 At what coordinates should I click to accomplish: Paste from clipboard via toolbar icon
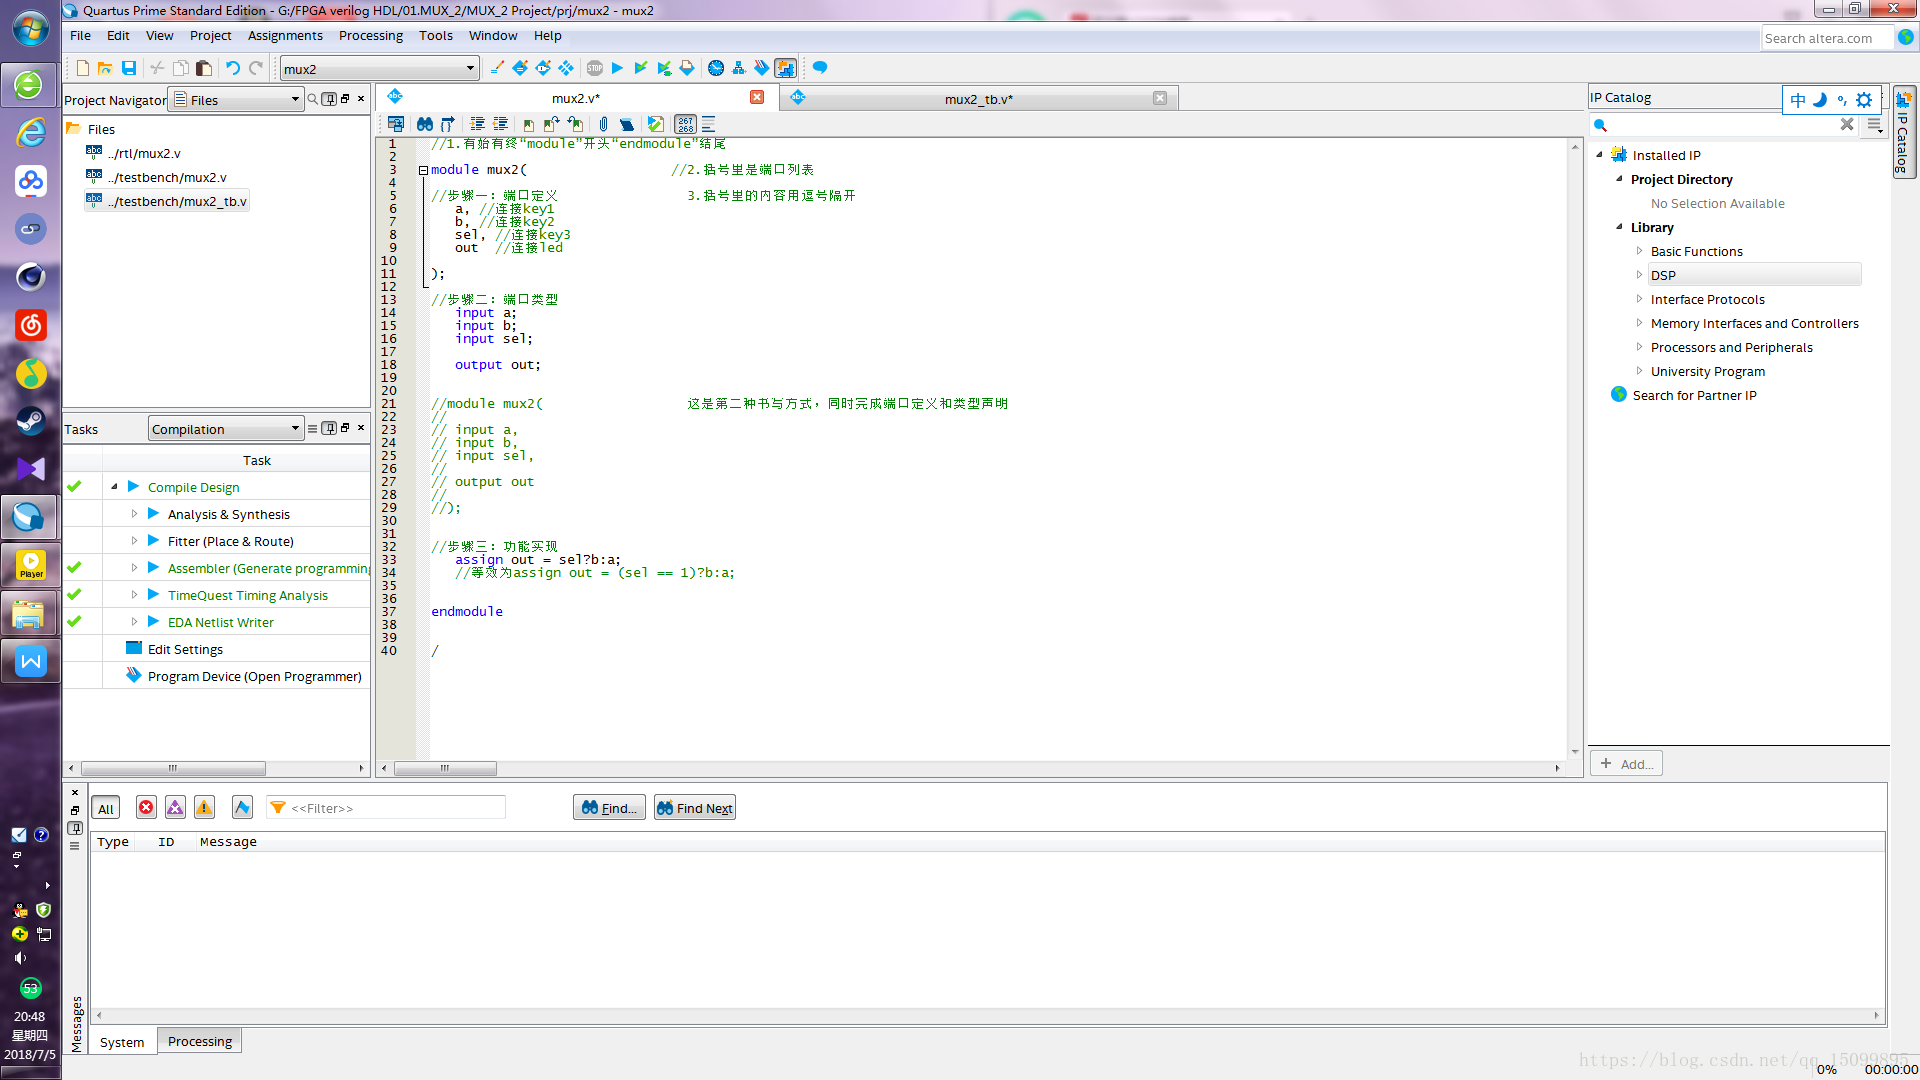204,68
